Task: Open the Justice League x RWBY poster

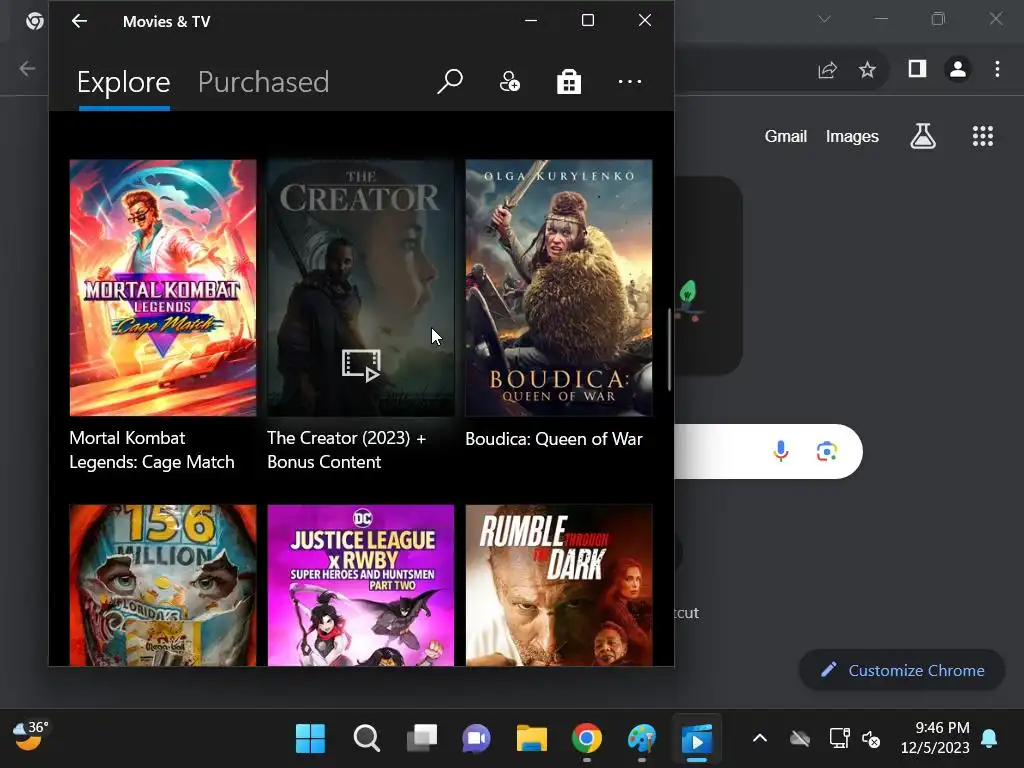Action: [360, 585]
